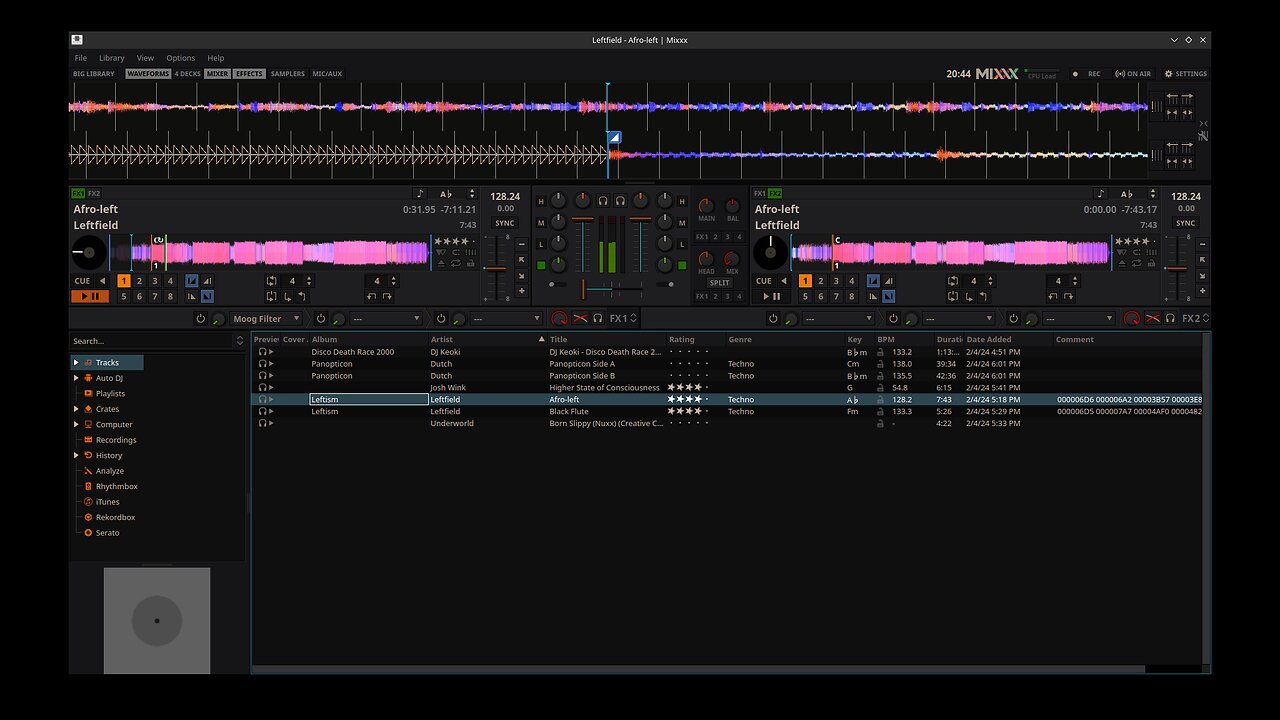1280x720 pixels.
Task: Click the mix mode icon of FX1
Action: 580,318
